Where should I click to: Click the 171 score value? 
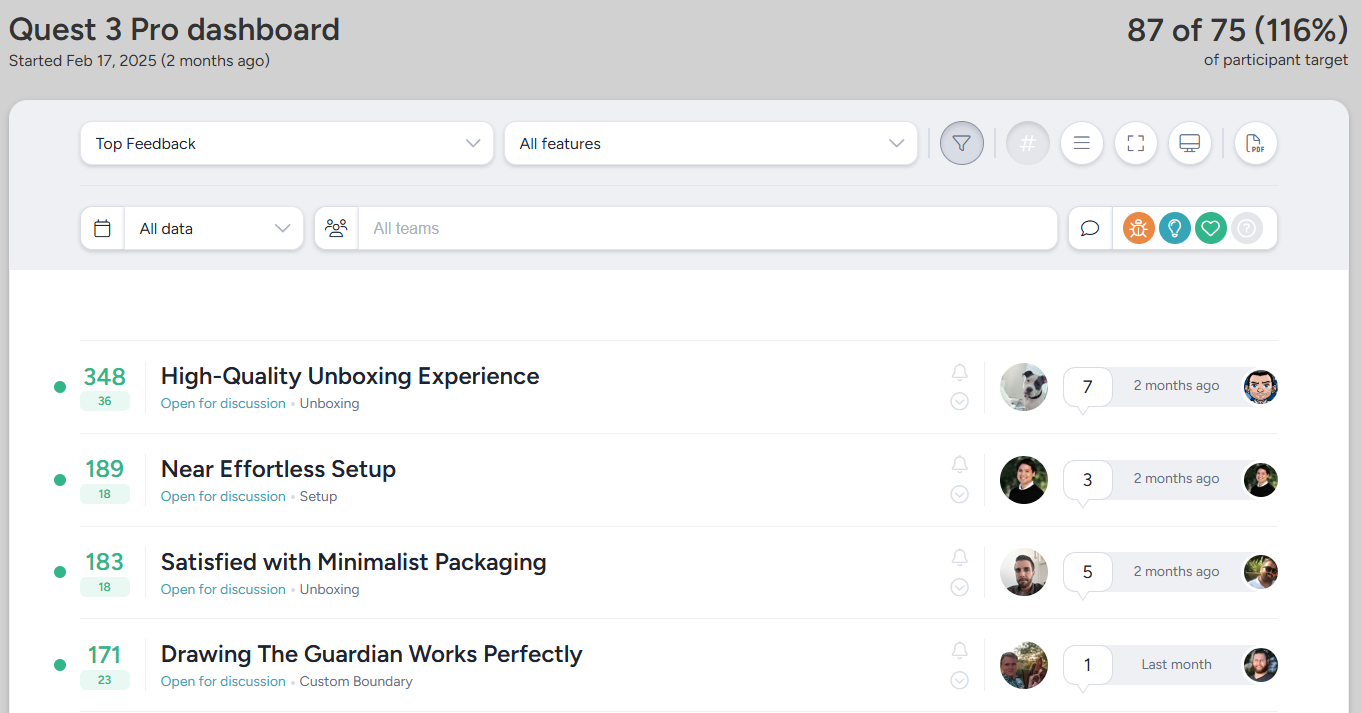tap(104, 655)
